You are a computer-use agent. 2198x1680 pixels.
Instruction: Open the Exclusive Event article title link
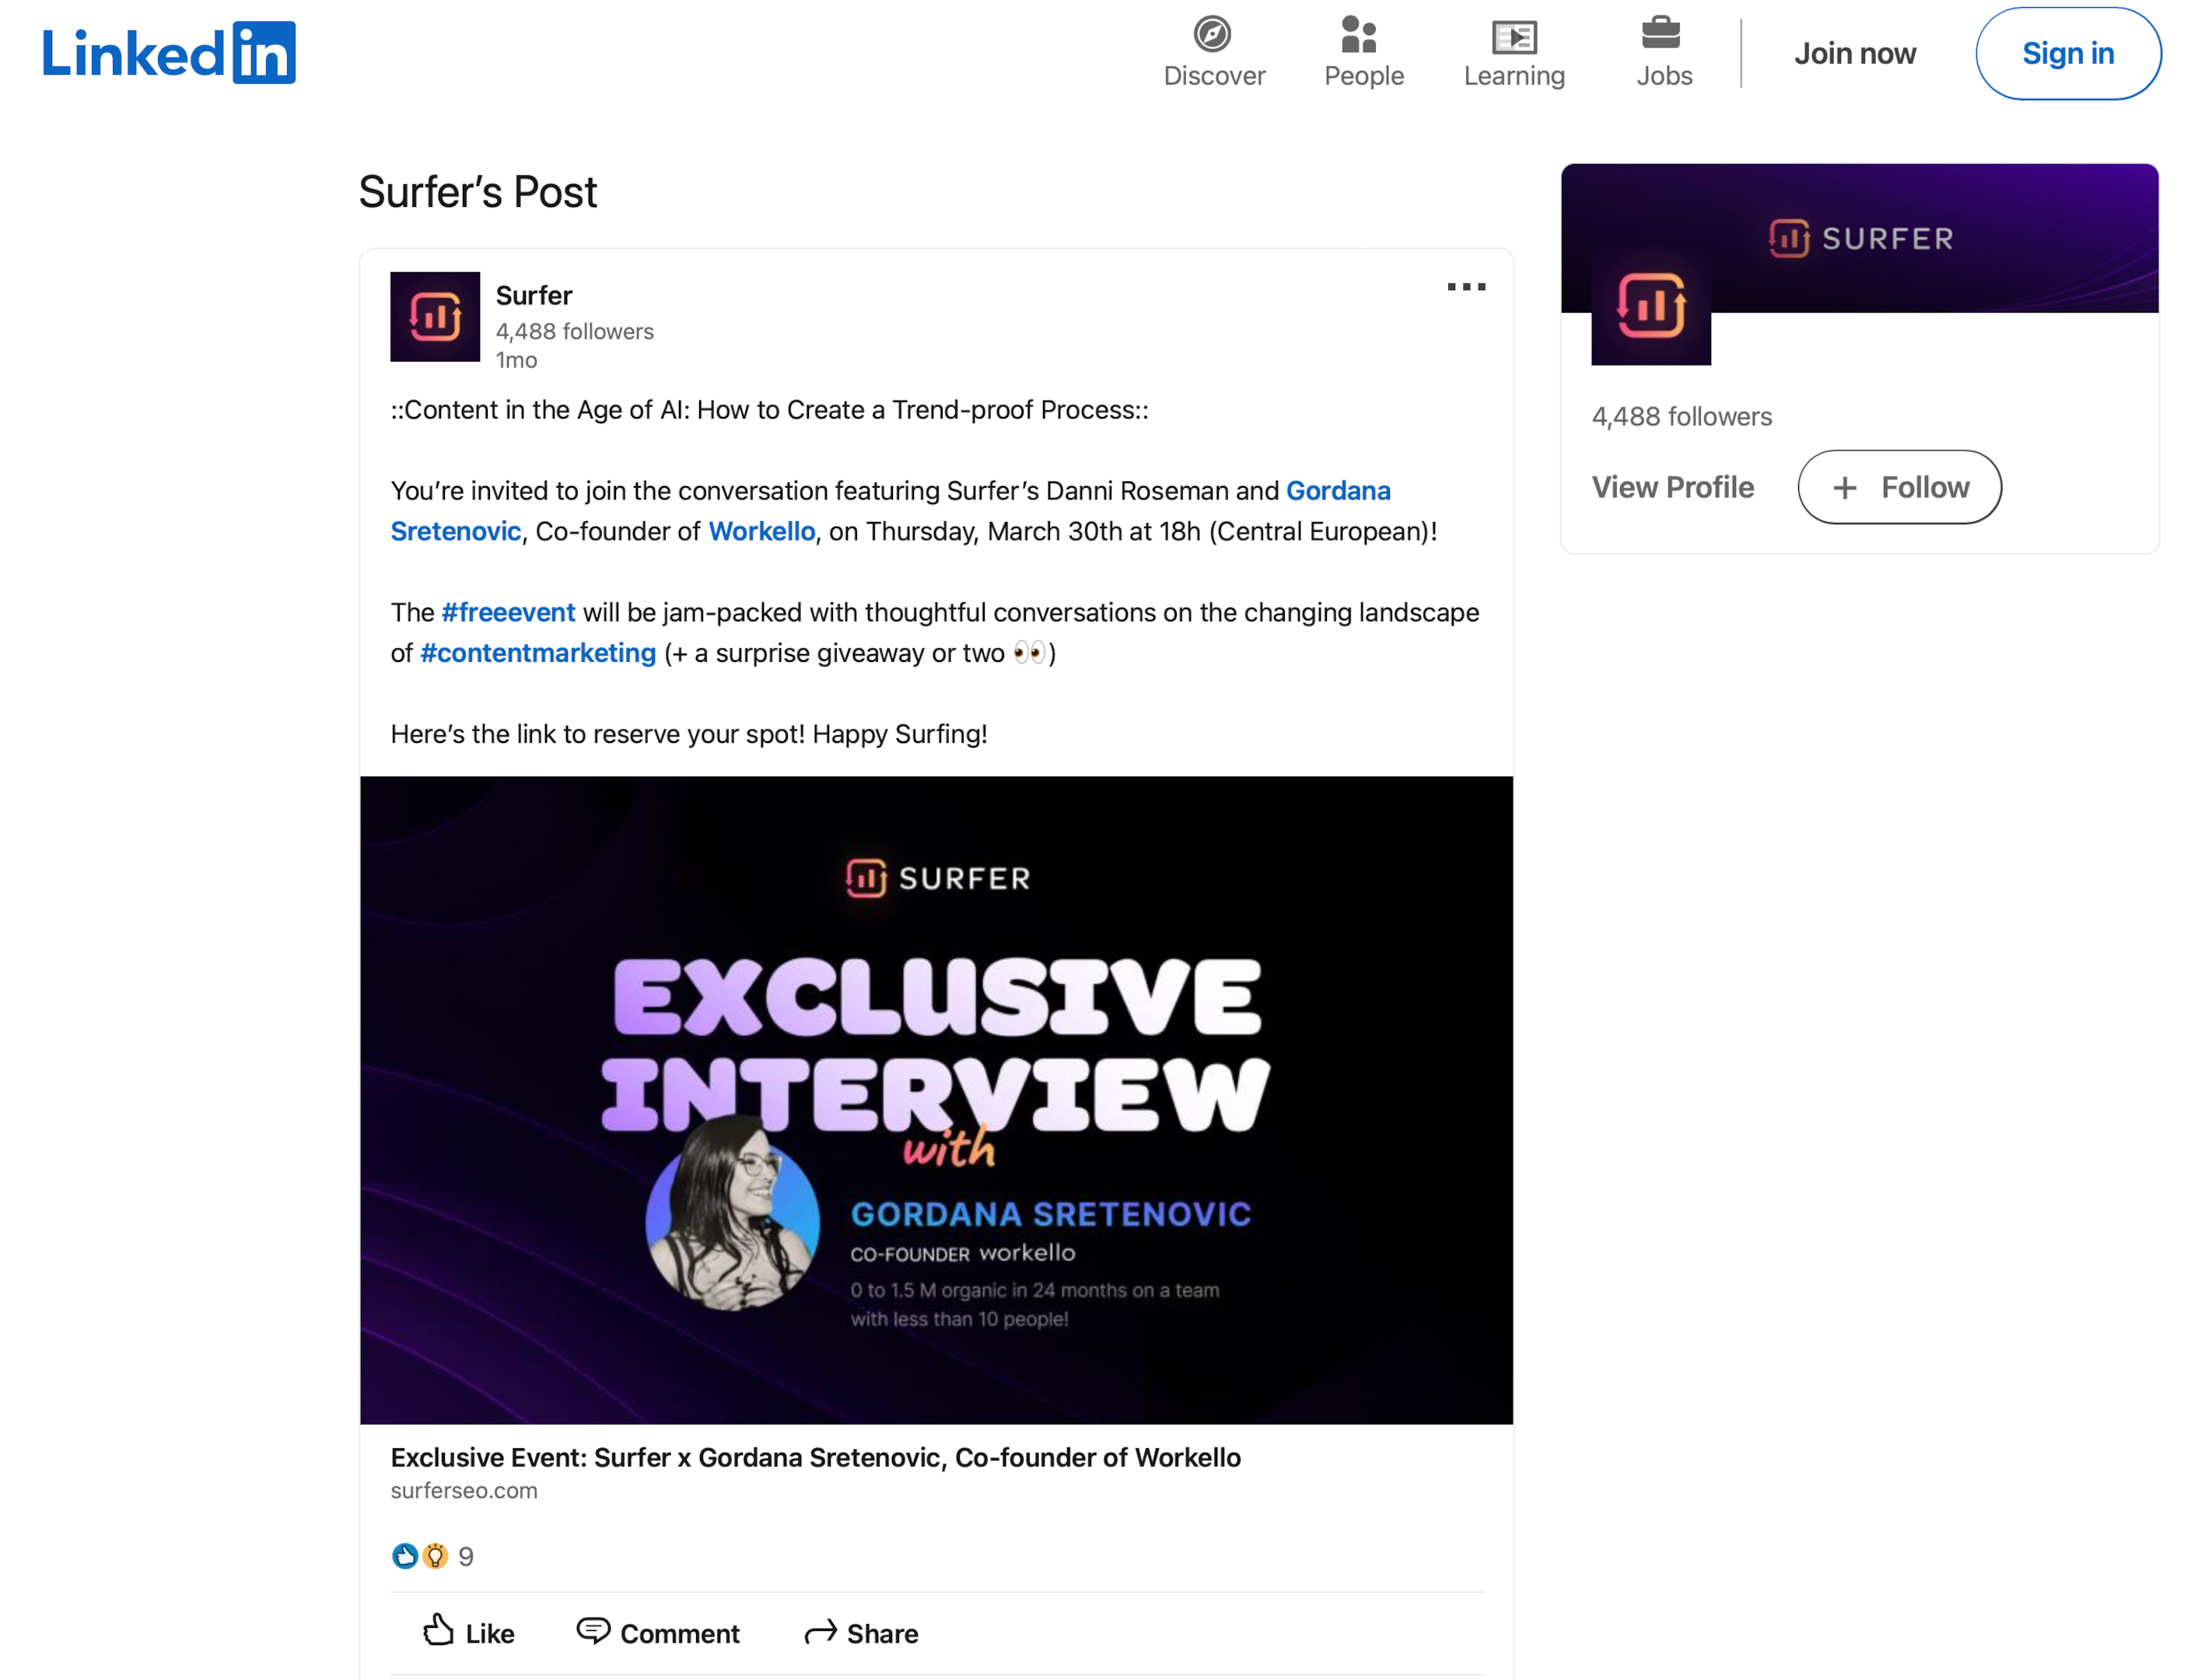tap(815, 1457)
